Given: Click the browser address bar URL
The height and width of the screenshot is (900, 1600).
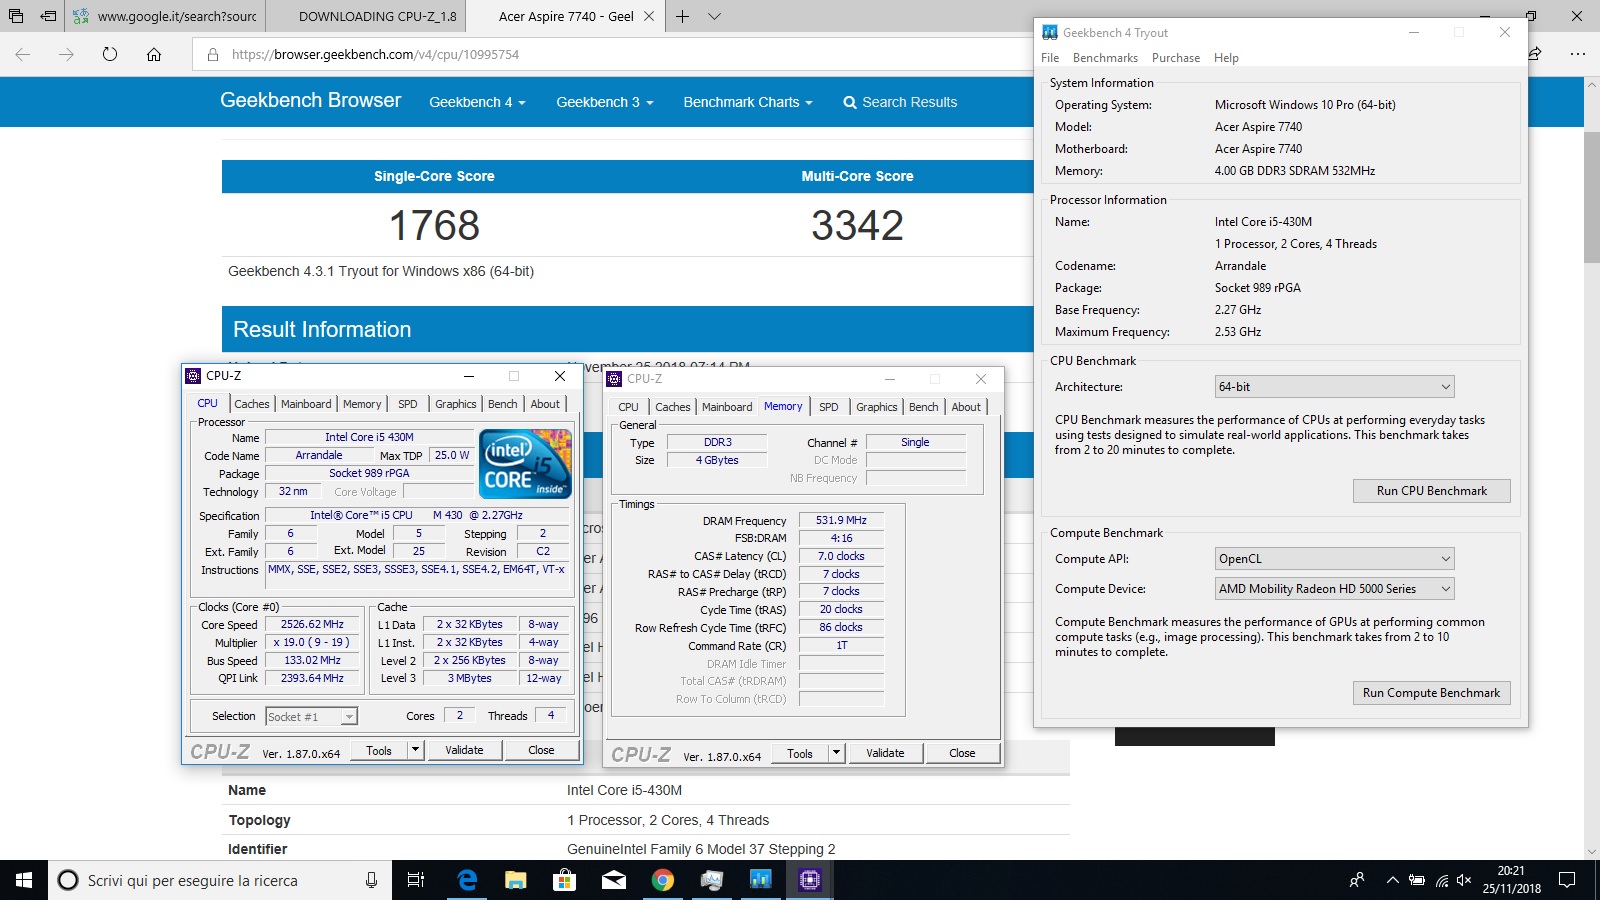Looking at the screenshot, I should click(x=375, y=54).
